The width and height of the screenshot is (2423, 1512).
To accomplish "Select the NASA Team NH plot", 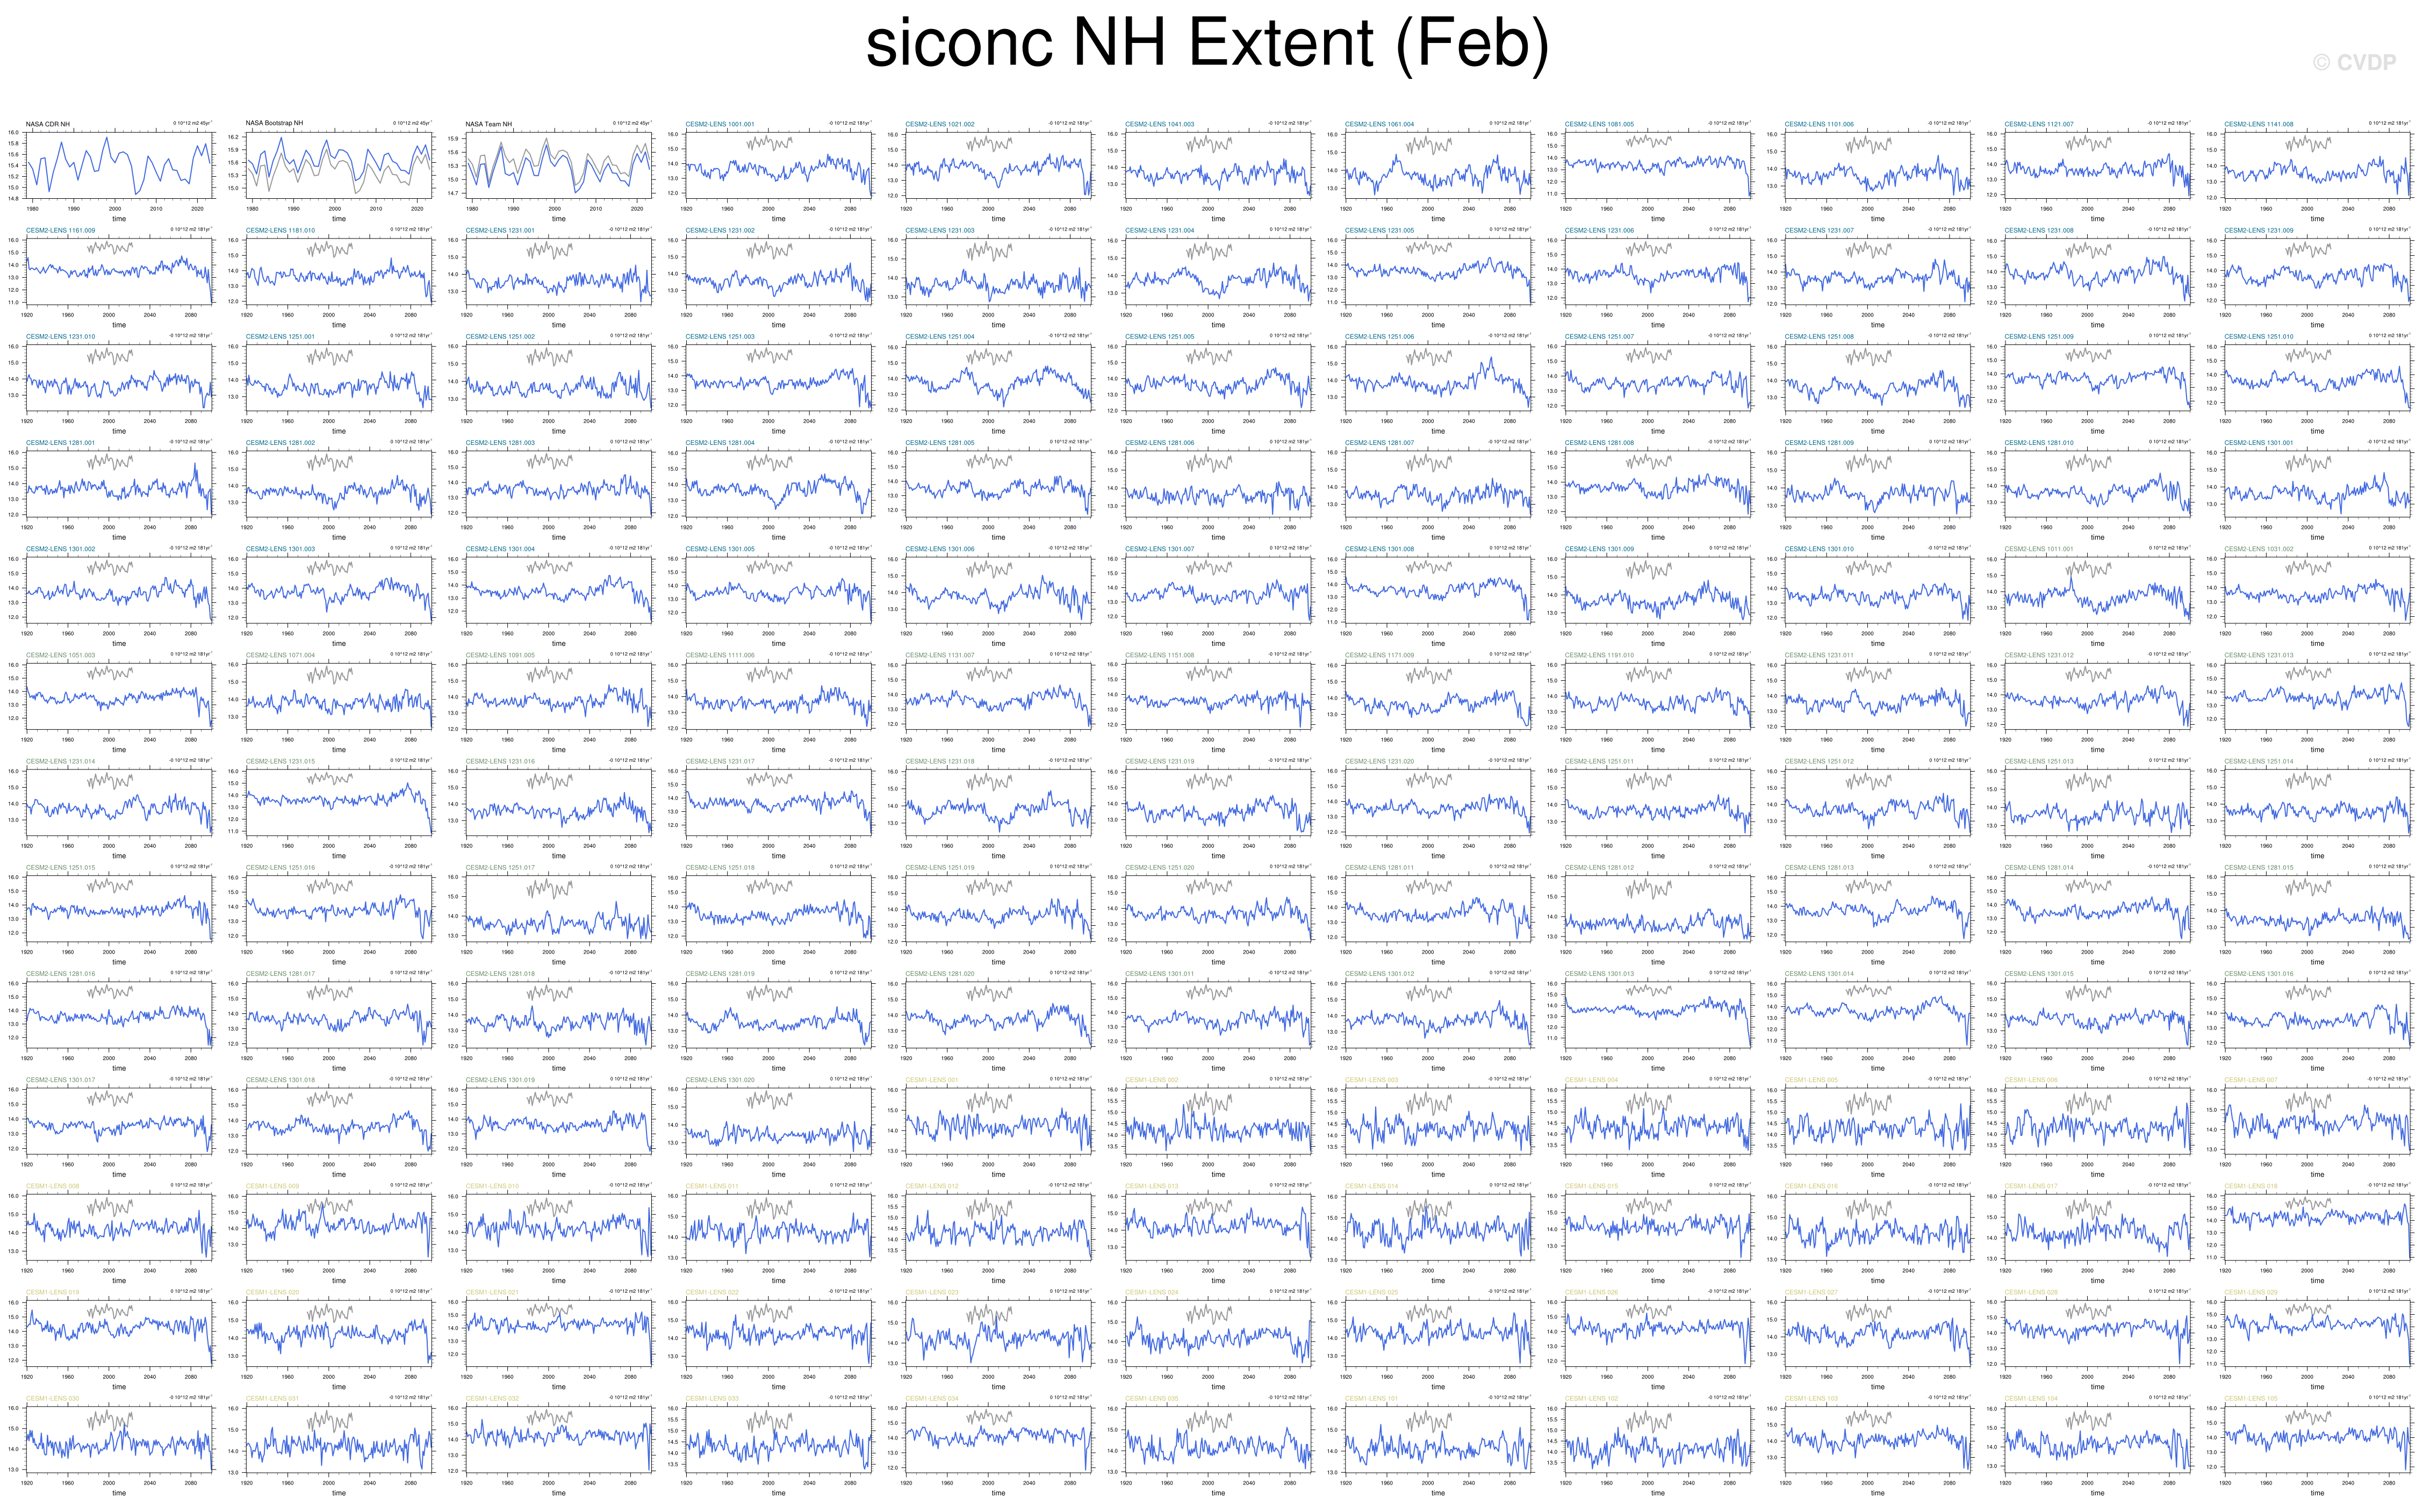I will [559, 165].
